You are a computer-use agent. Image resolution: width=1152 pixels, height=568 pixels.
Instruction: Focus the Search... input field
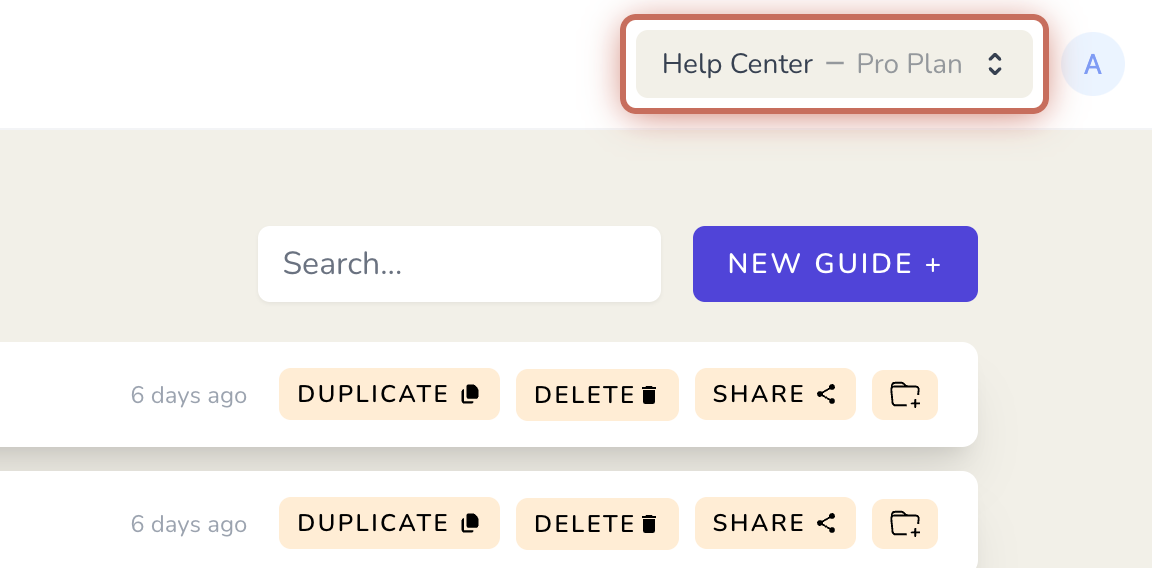459,264
